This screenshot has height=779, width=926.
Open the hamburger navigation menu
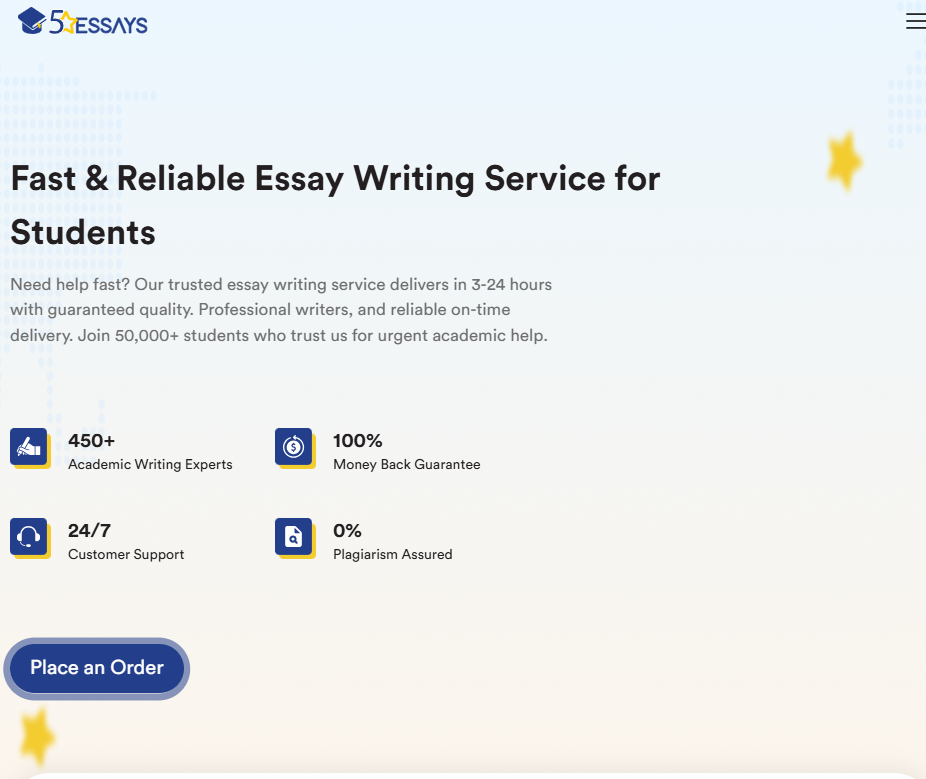915,21
